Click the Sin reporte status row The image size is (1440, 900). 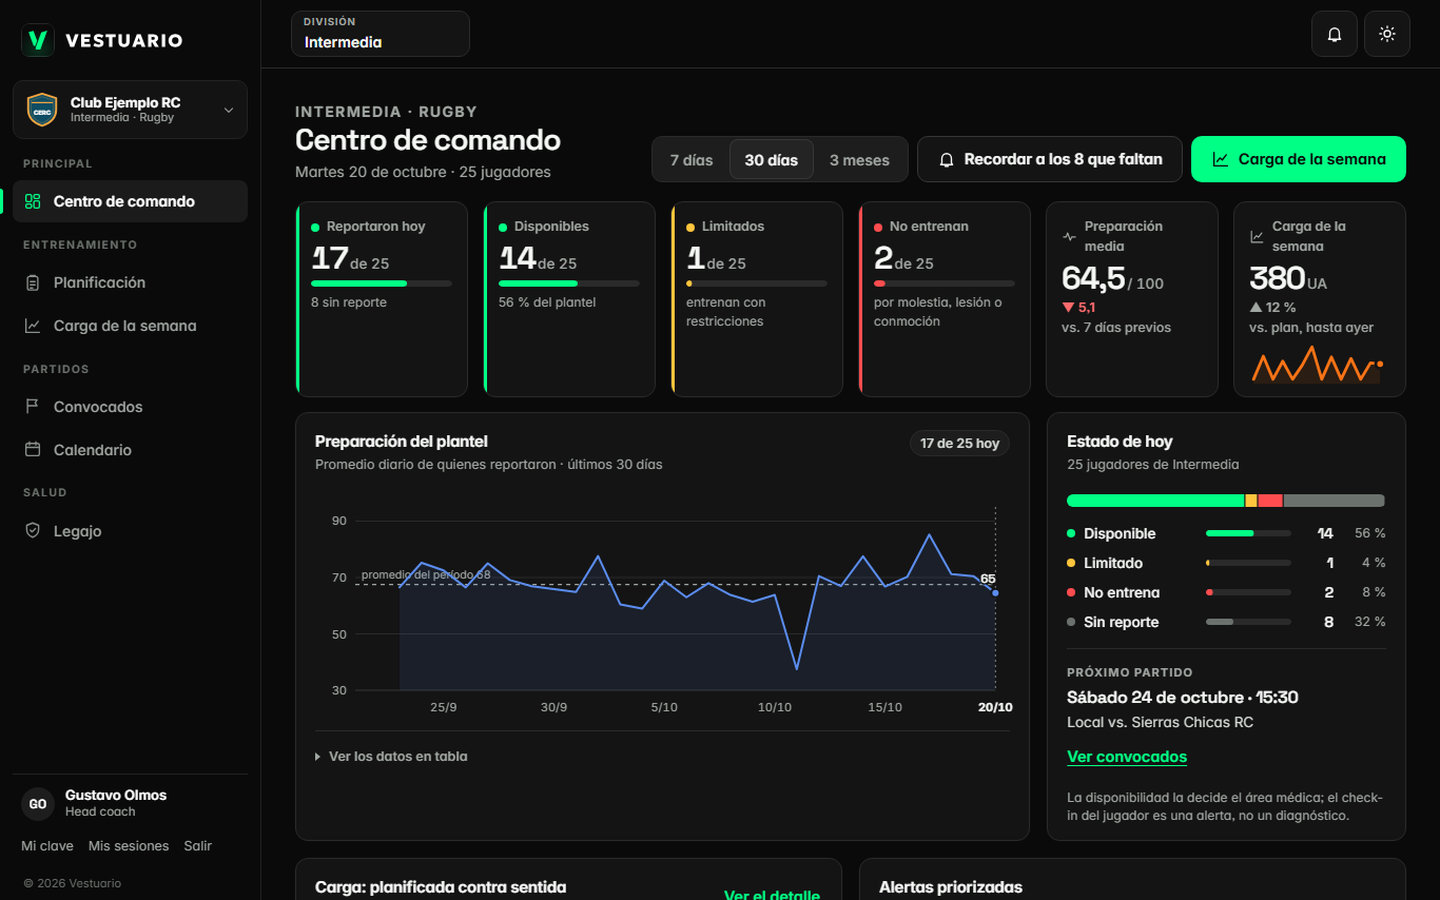click(x=1226, y=622)
